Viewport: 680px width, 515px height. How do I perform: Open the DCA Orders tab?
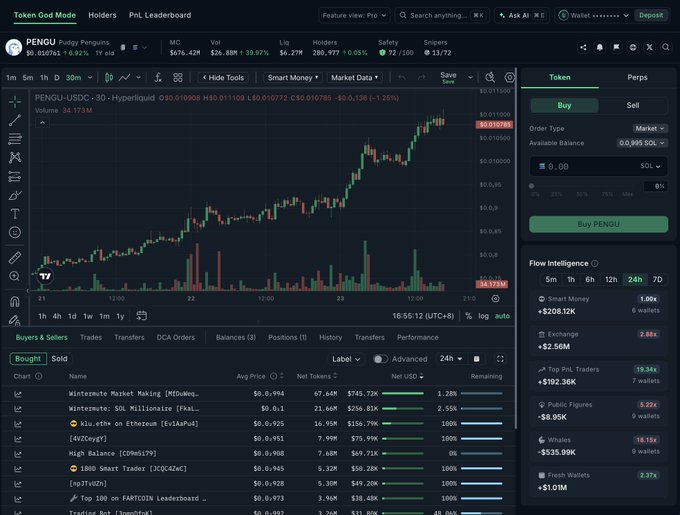(x=176, y=337)
